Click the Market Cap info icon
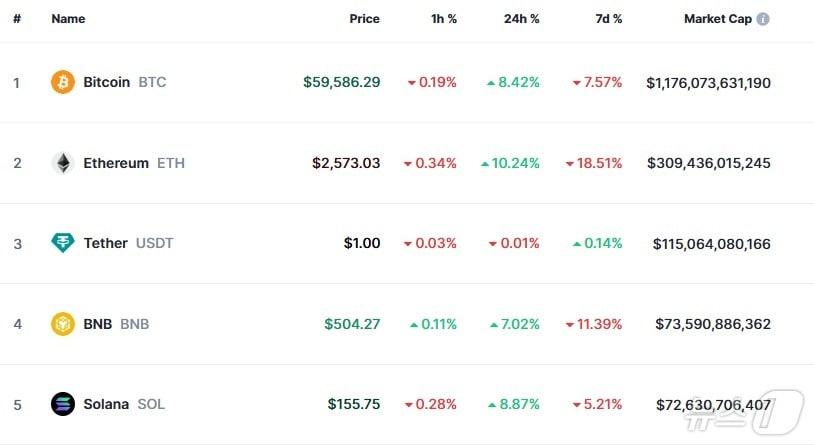This screenshot has width=814, height=447. click(763, 19)
